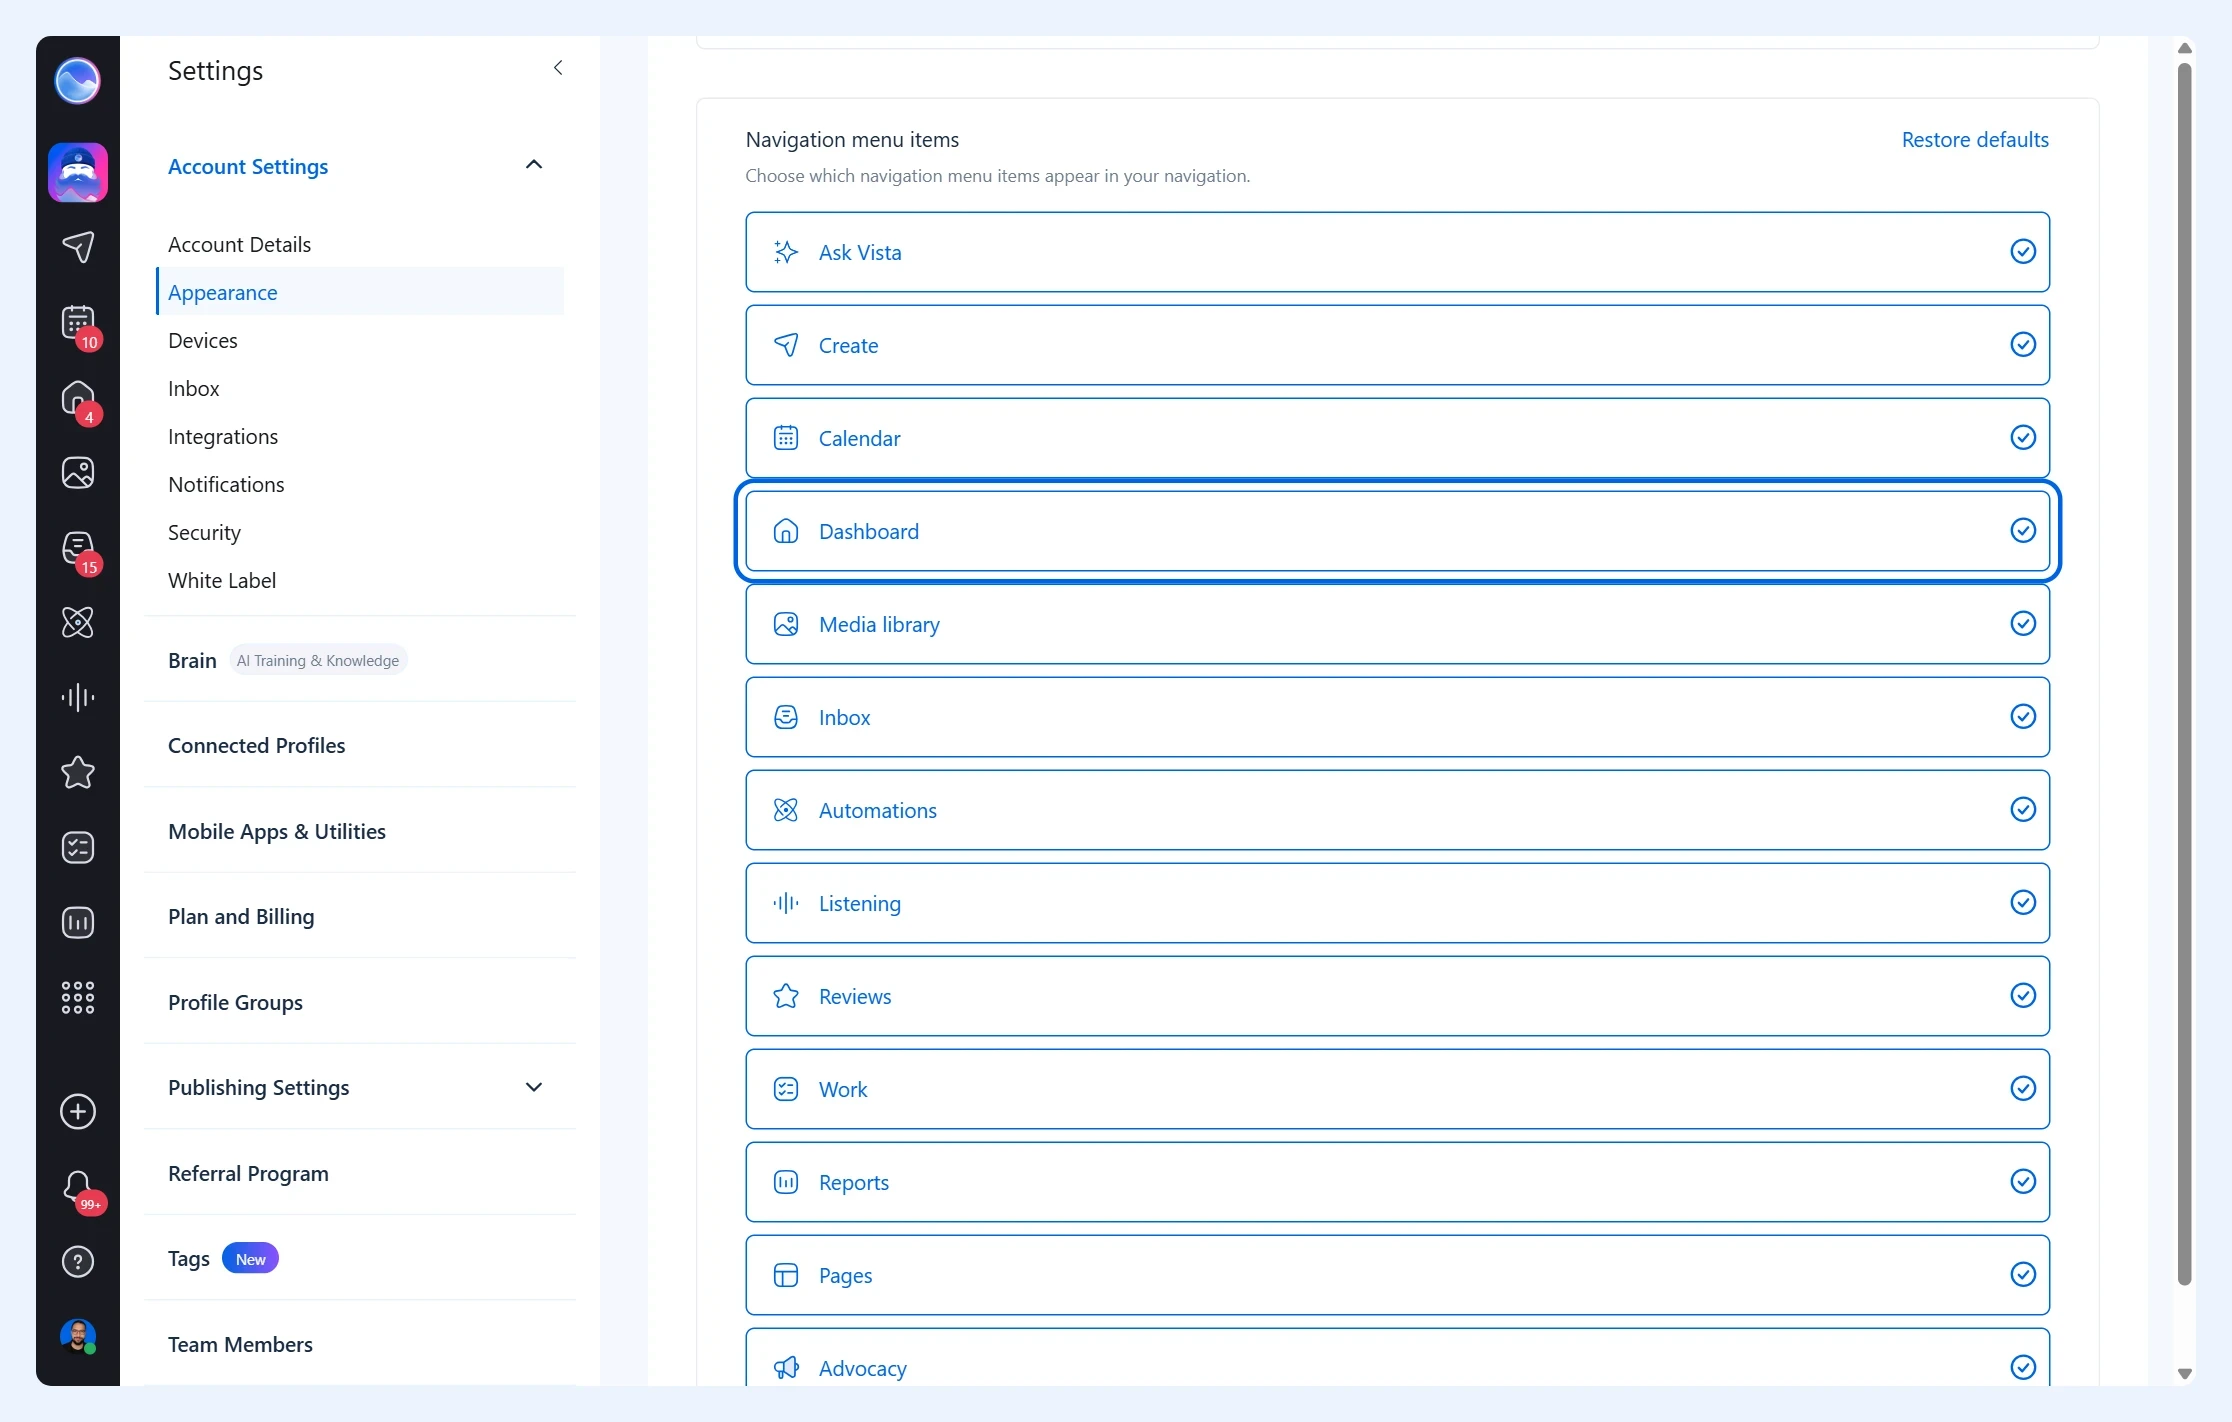Open Reviews star icon in left rail
The height and width of the screenshot is (1422, 2232).
78,772
